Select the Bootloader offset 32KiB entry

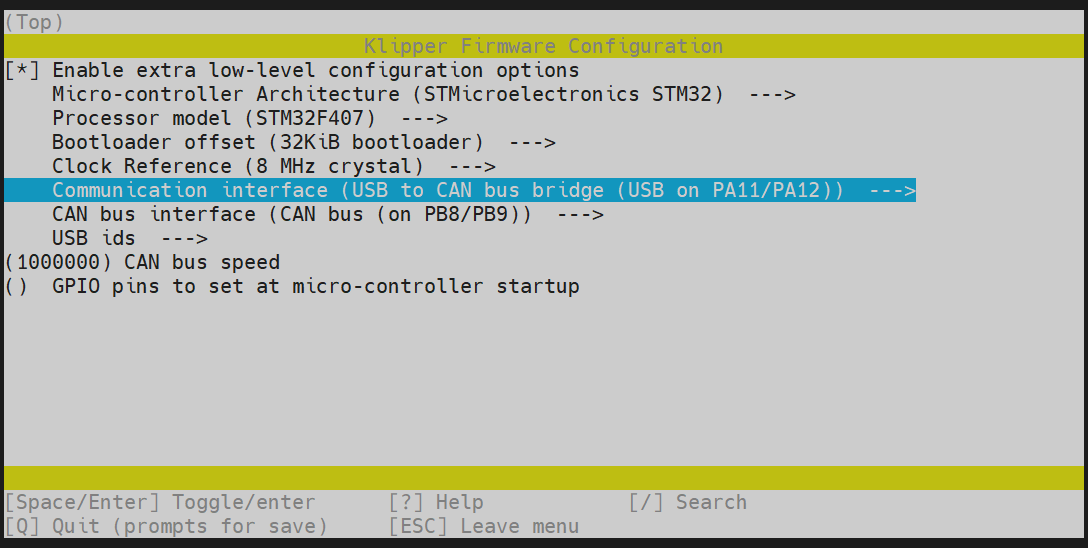(268, 143)
